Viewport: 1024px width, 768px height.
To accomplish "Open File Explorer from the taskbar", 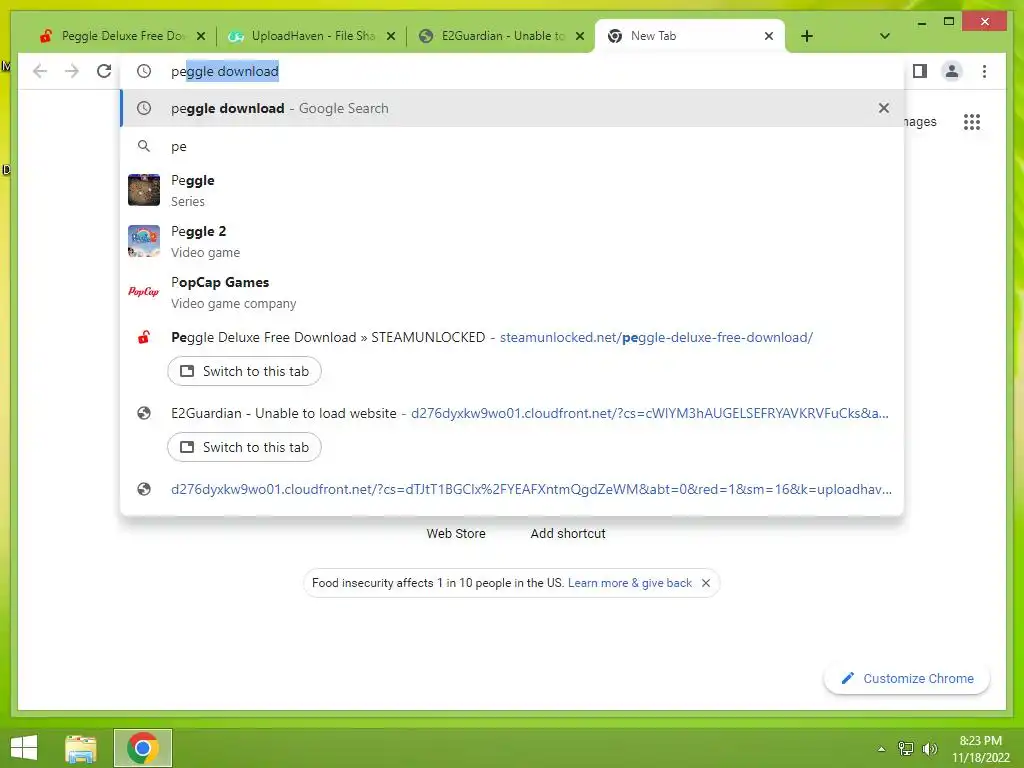I will [81, 748].
